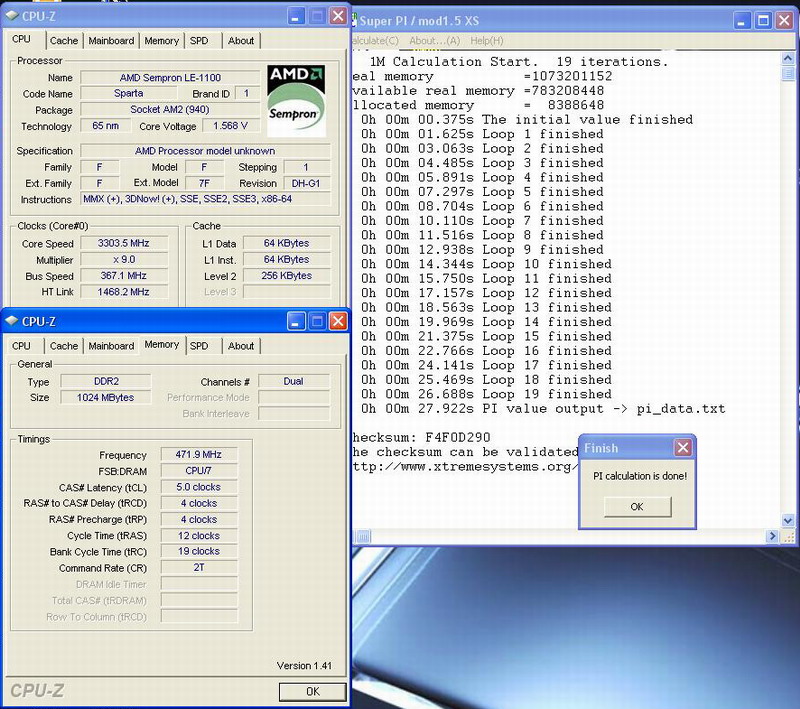The image size is (800, 709).
Task: Click L1 Data value 64 KBytes
Action: 286,243
